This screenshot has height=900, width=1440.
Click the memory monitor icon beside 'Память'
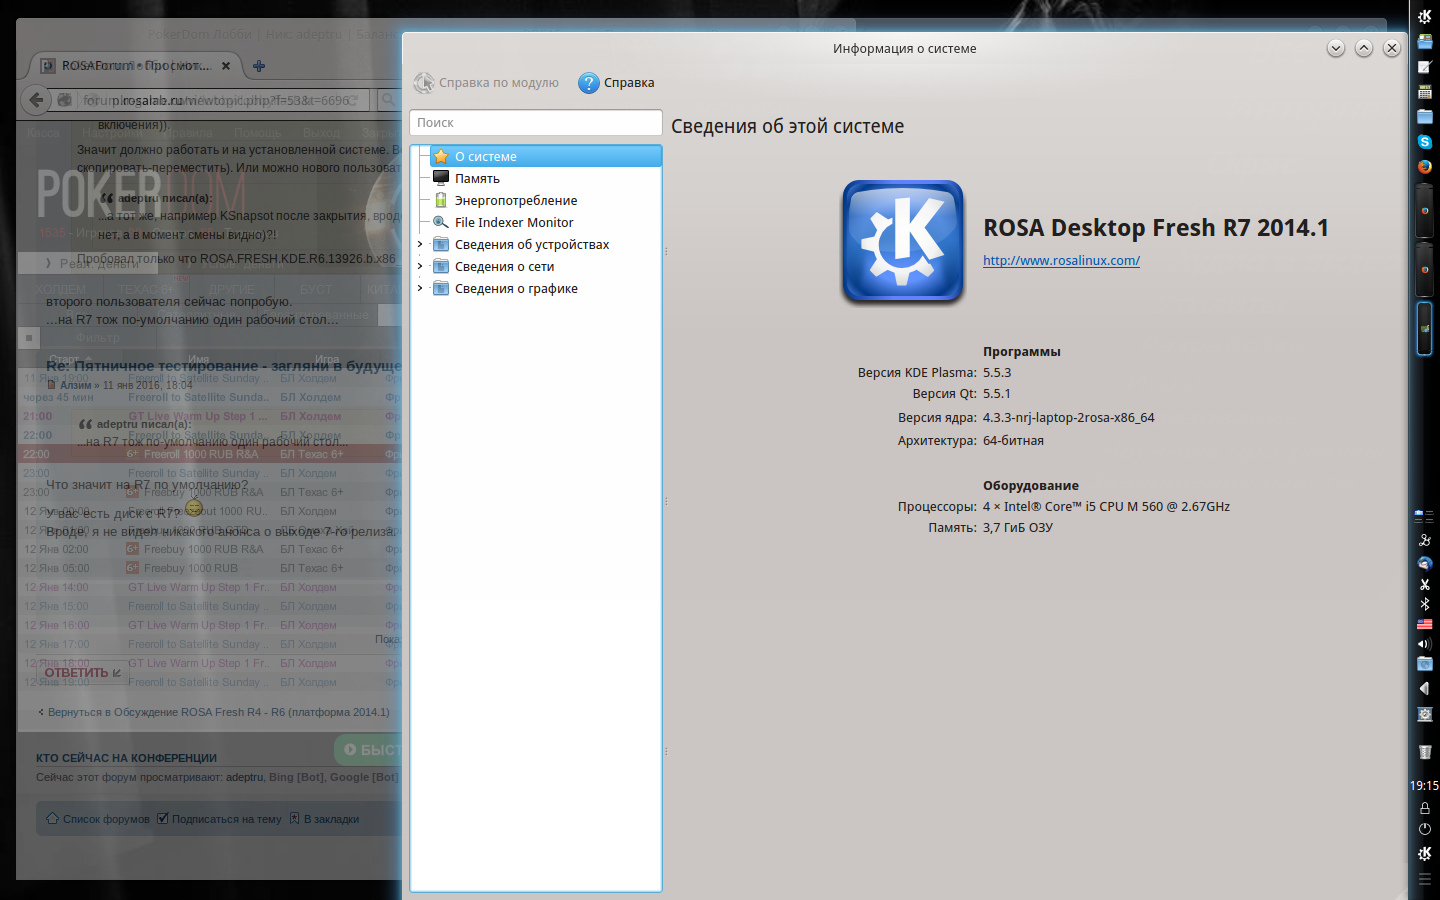tap(441, 178)
